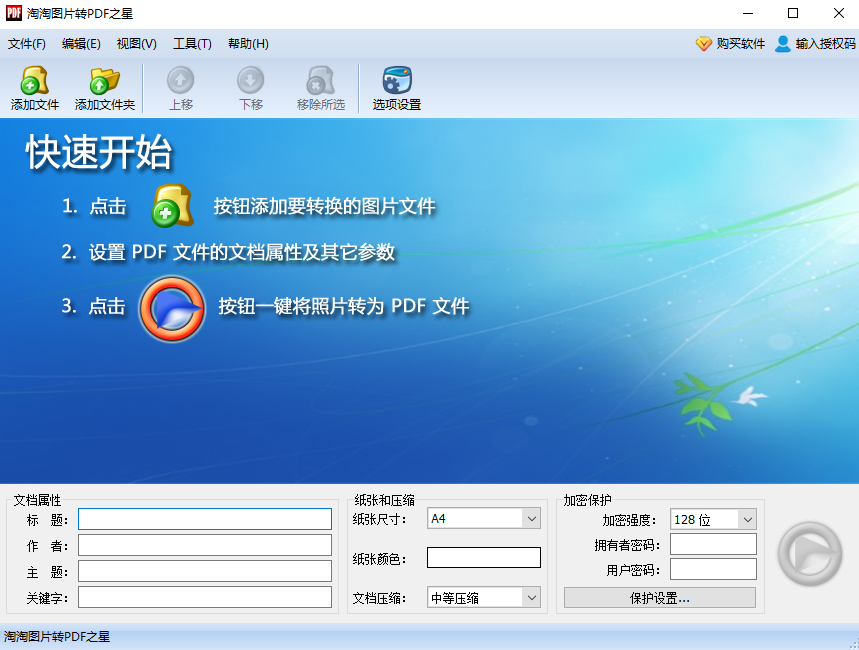
Task: Focus the author (作者) input field
Action: point(205,545)
